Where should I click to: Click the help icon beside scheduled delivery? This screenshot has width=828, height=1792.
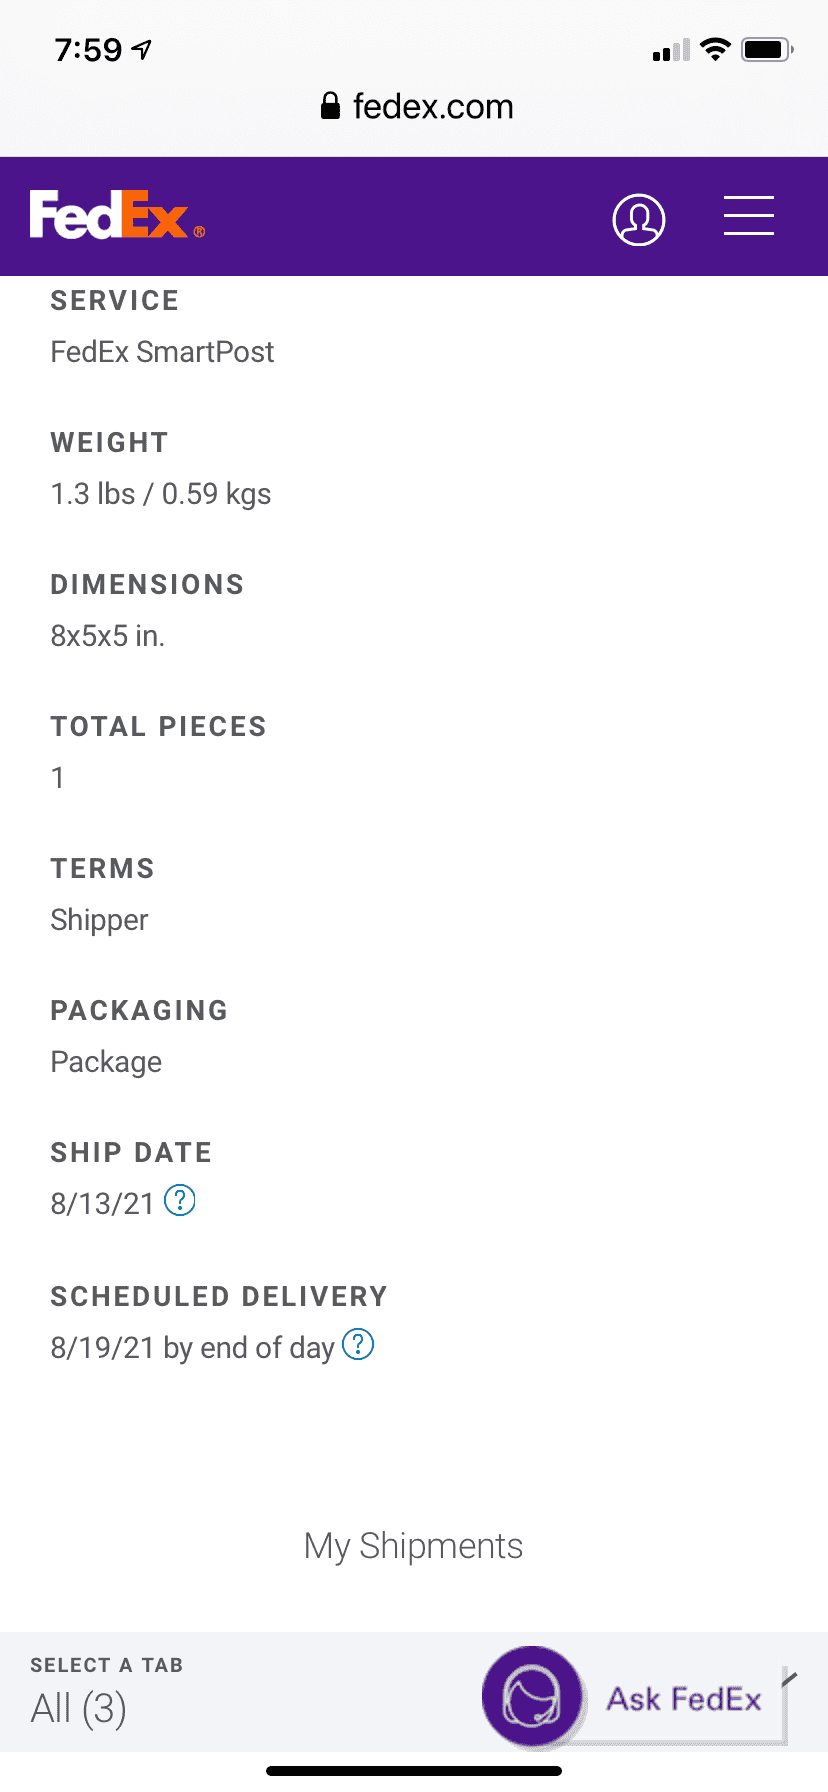click(358, 1344)
